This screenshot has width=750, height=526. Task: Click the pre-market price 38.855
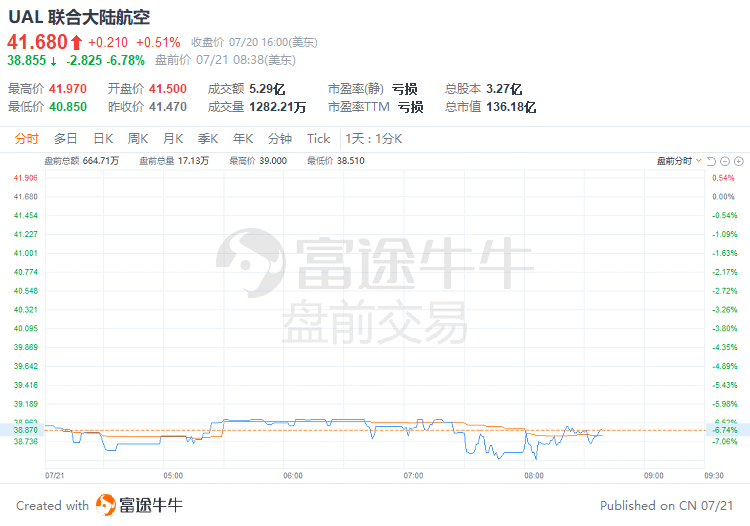27,60
